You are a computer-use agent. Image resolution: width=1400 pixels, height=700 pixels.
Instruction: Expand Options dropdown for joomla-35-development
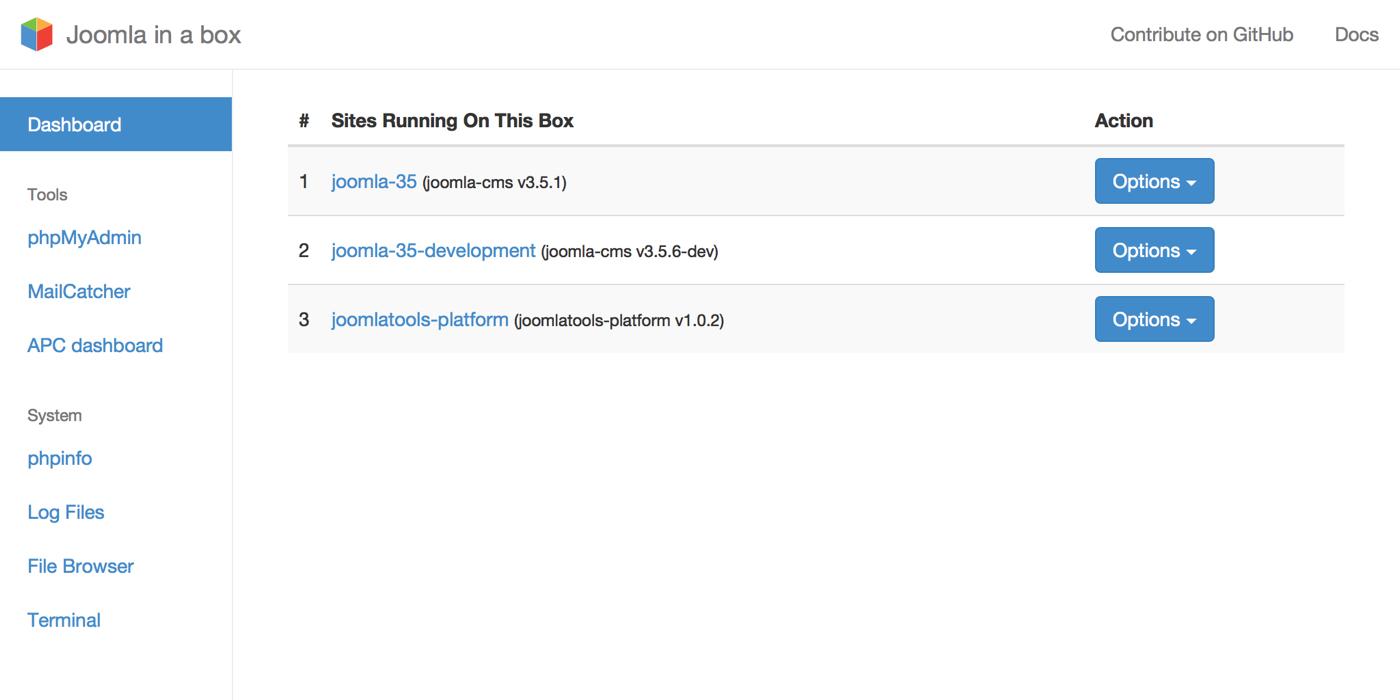click(x=1154, y=250)
